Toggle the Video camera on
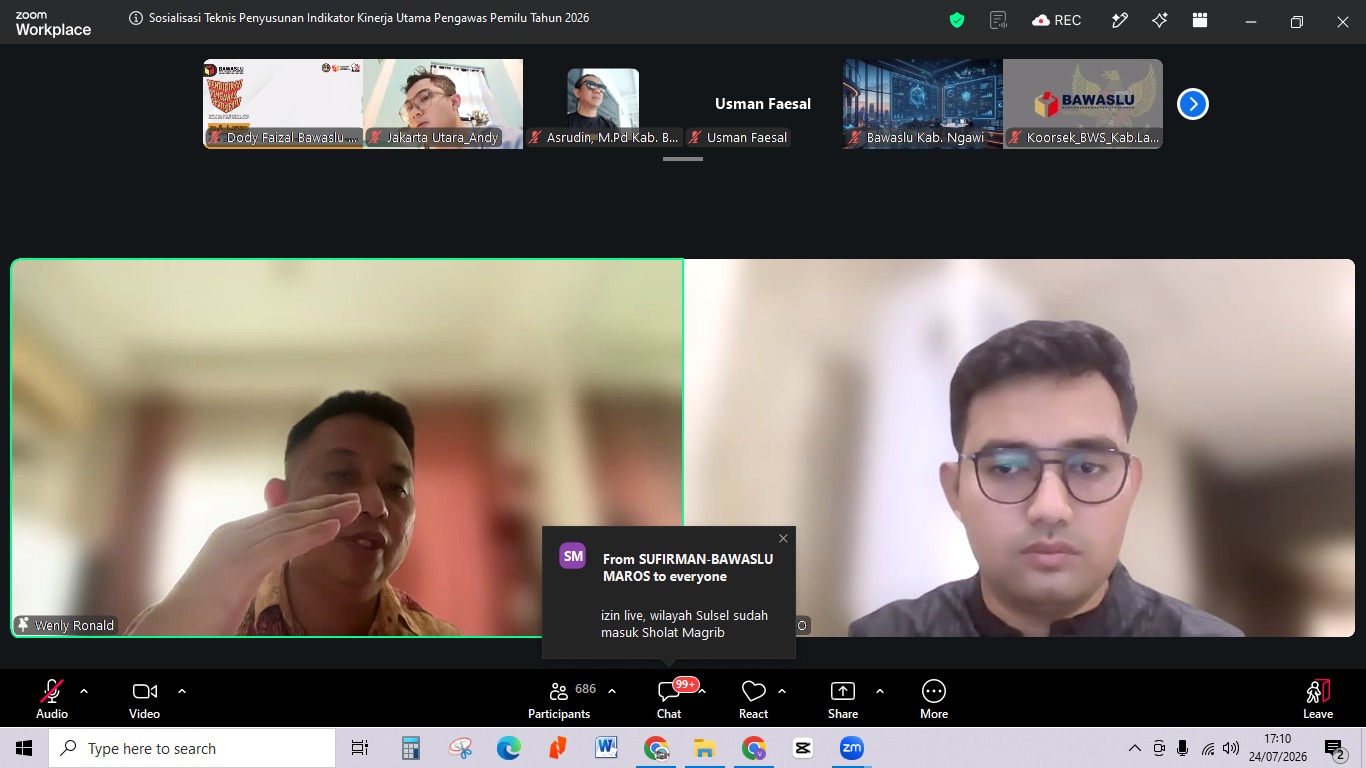 coord(144,699)
